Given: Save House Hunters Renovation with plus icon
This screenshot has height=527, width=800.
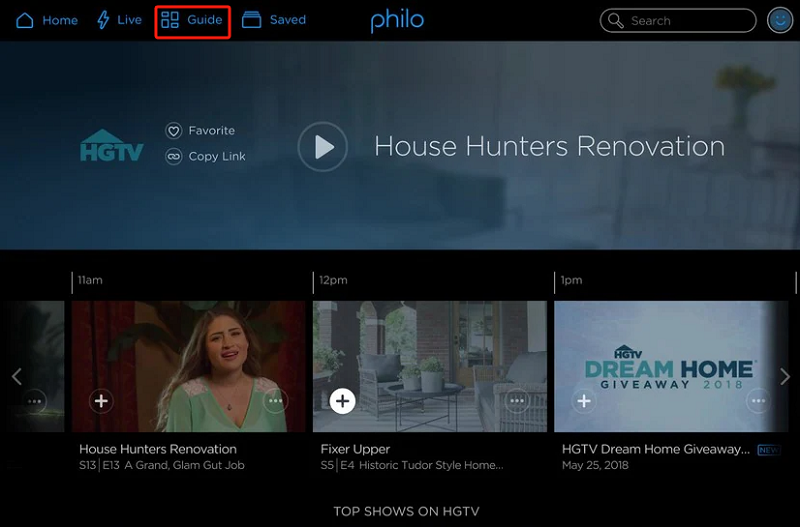Looking at the screenshot, I should click(x=101, y=401).
